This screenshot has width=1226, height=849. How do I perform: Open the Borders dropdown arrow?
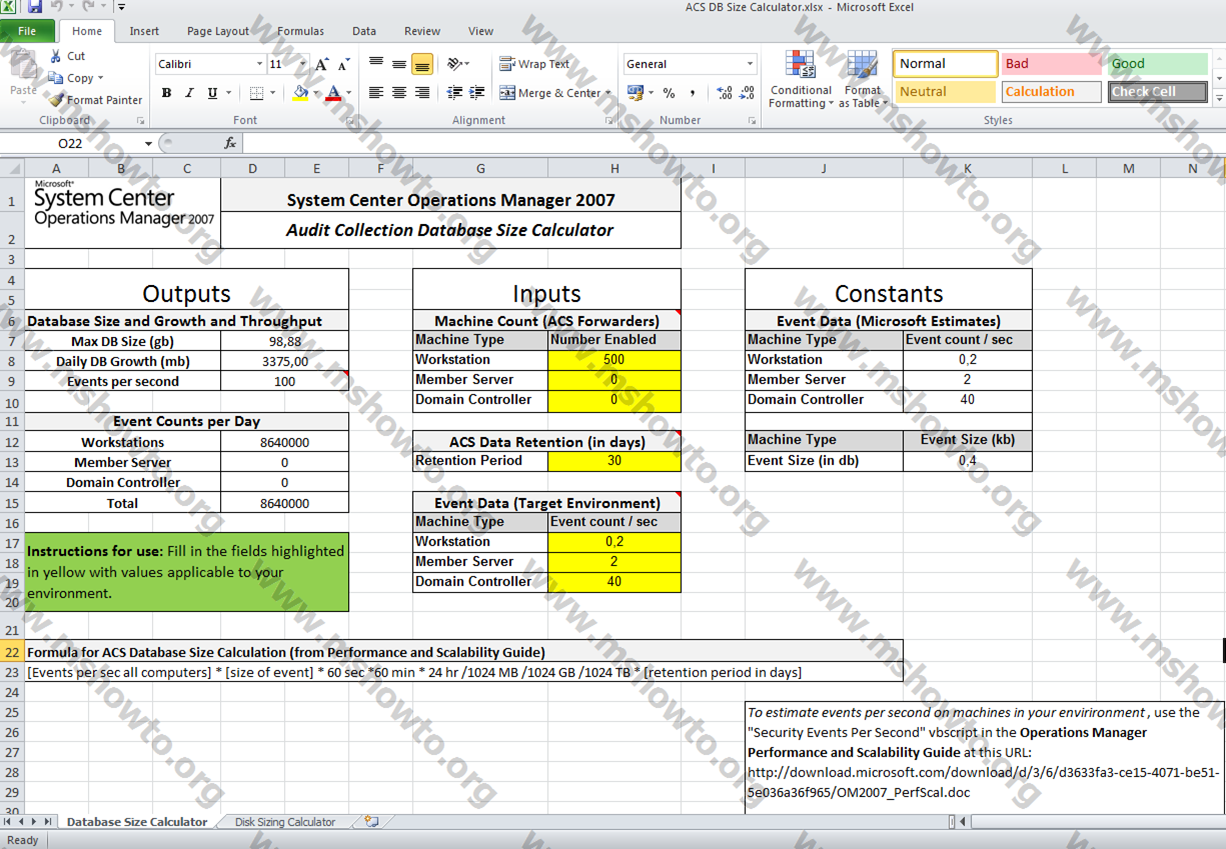(x=272, y=93)
